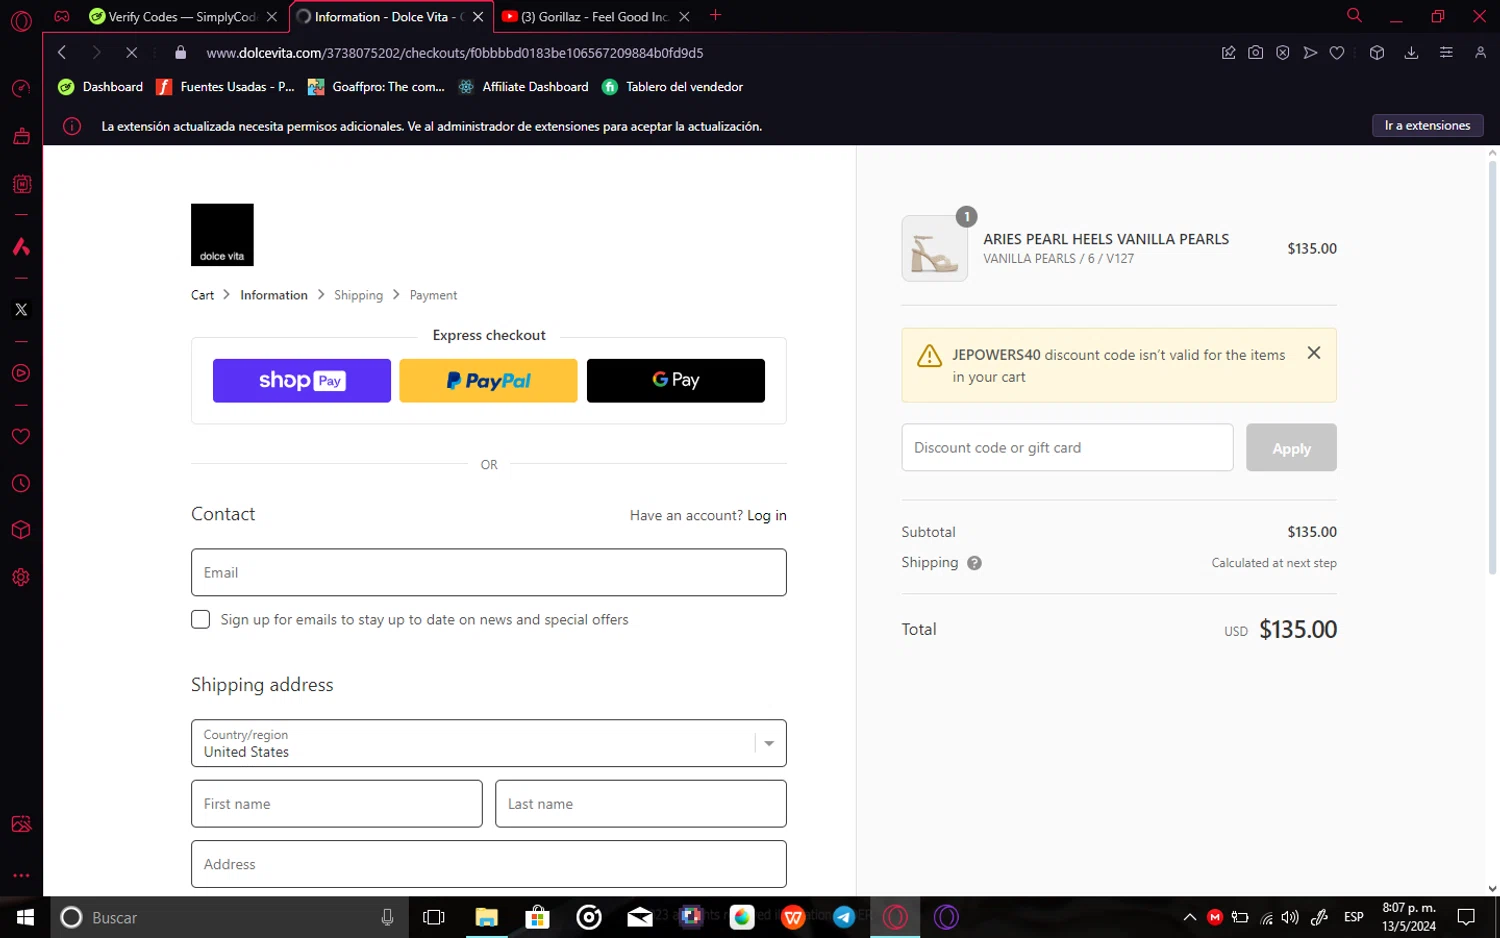Stop loading the page with X button
Screen dimensions: 1500x938
[131, 52]
